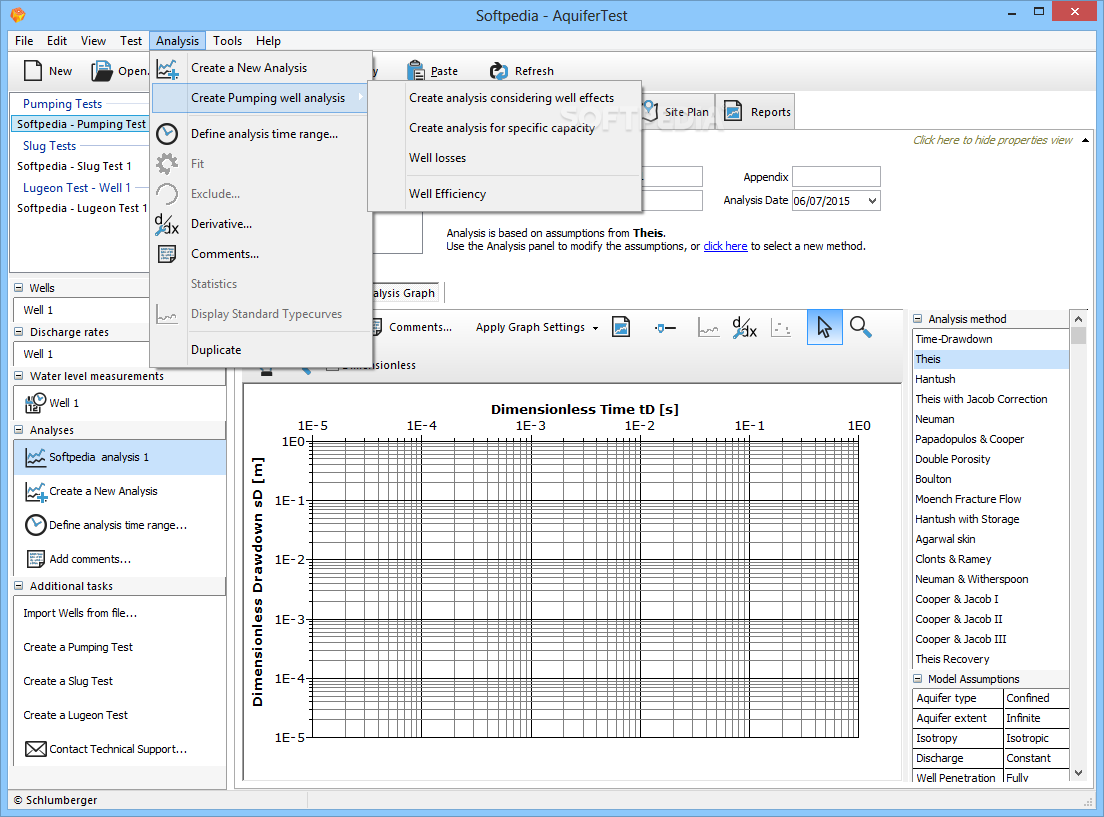This screenshot has height=817, width=1104.
Task: Switch to the Site Plan tab
Action: [677, 112]
